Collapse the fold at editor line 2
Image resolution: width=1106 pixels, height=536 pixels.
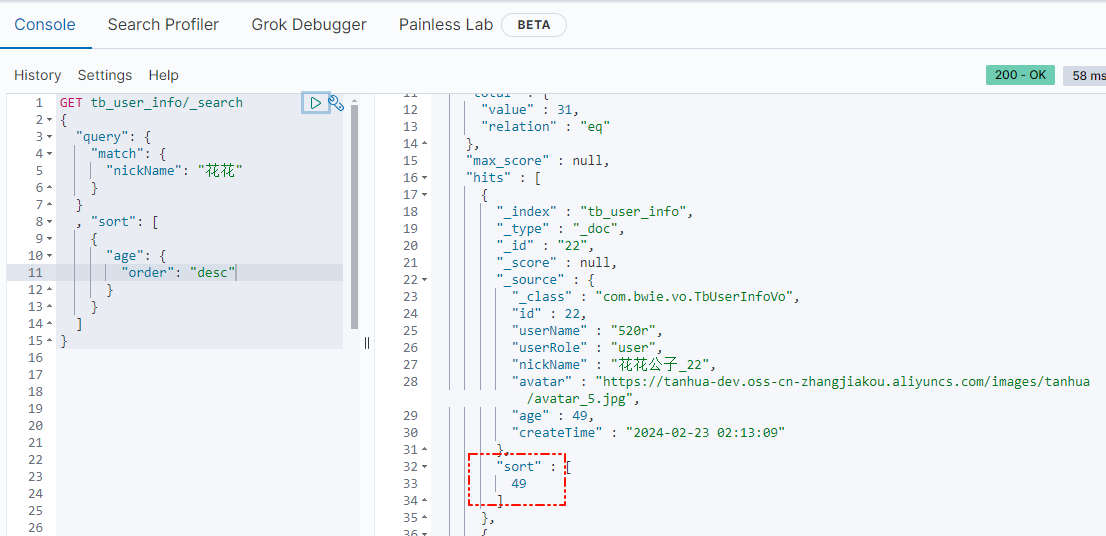tap(49, 120)
